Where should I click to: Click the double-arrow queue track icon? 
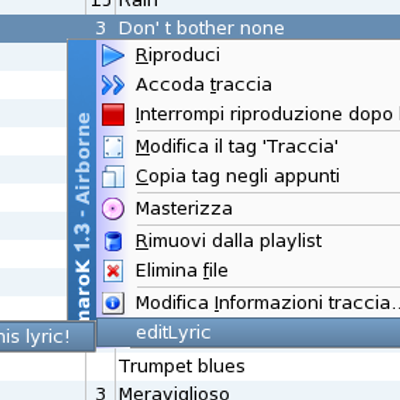[113, 85]
